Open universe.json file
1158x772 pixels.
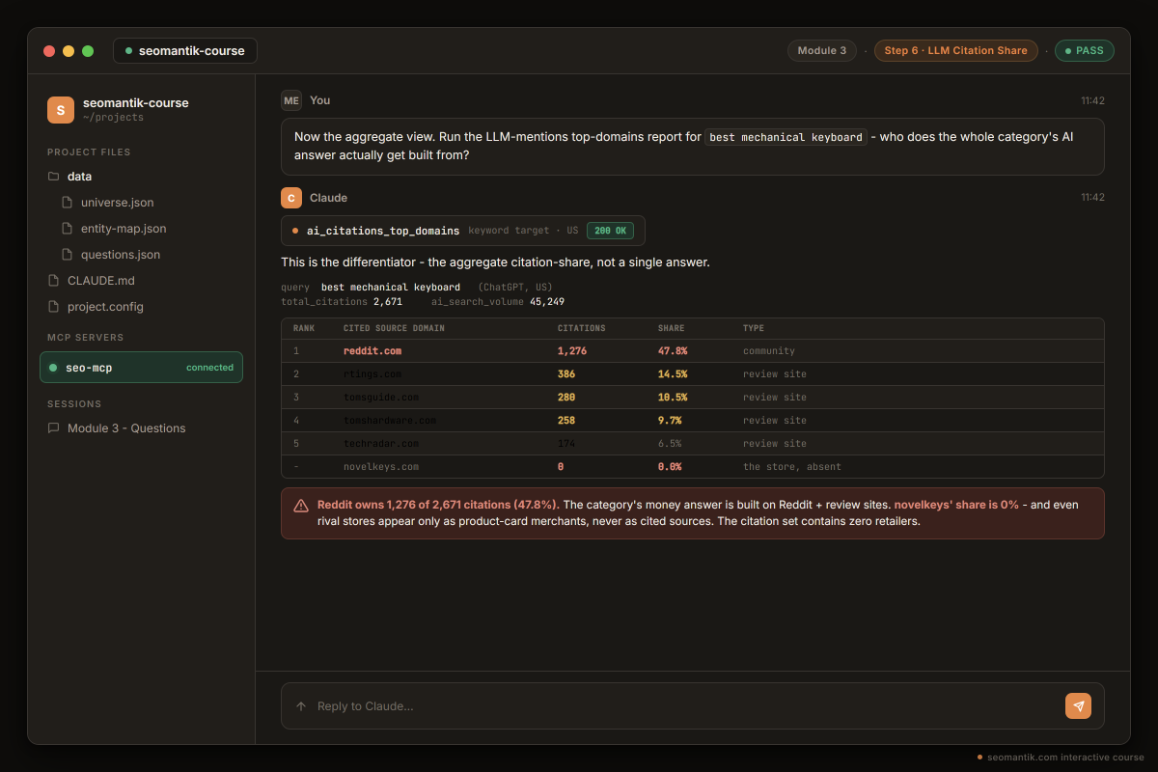pyautogui.click(x=117, y=202)
